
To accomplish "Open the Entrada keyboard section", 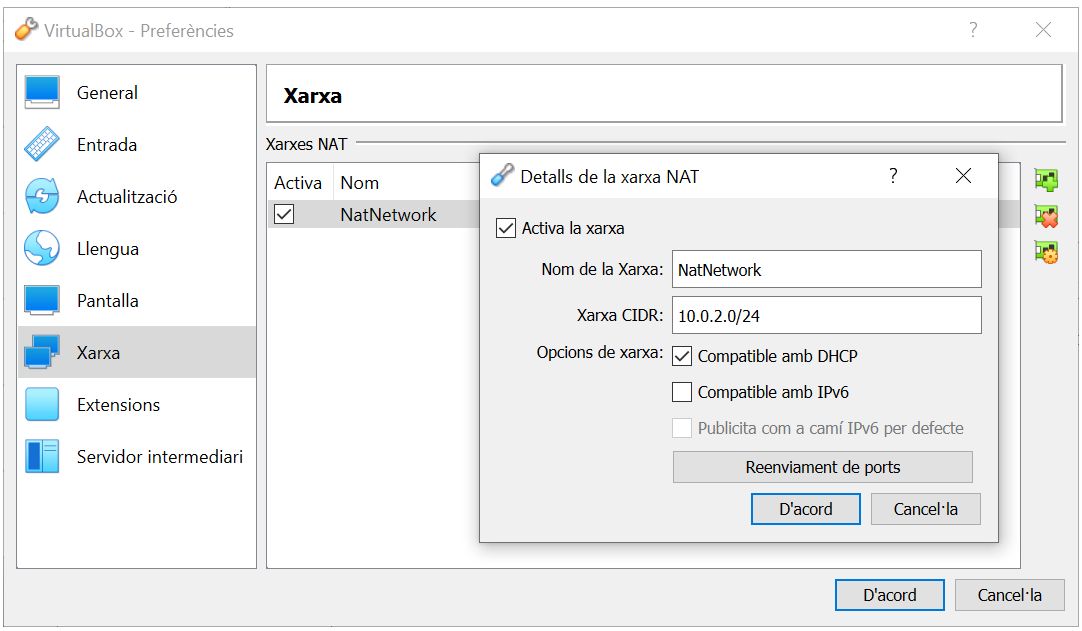I will (x=42, y=145).
